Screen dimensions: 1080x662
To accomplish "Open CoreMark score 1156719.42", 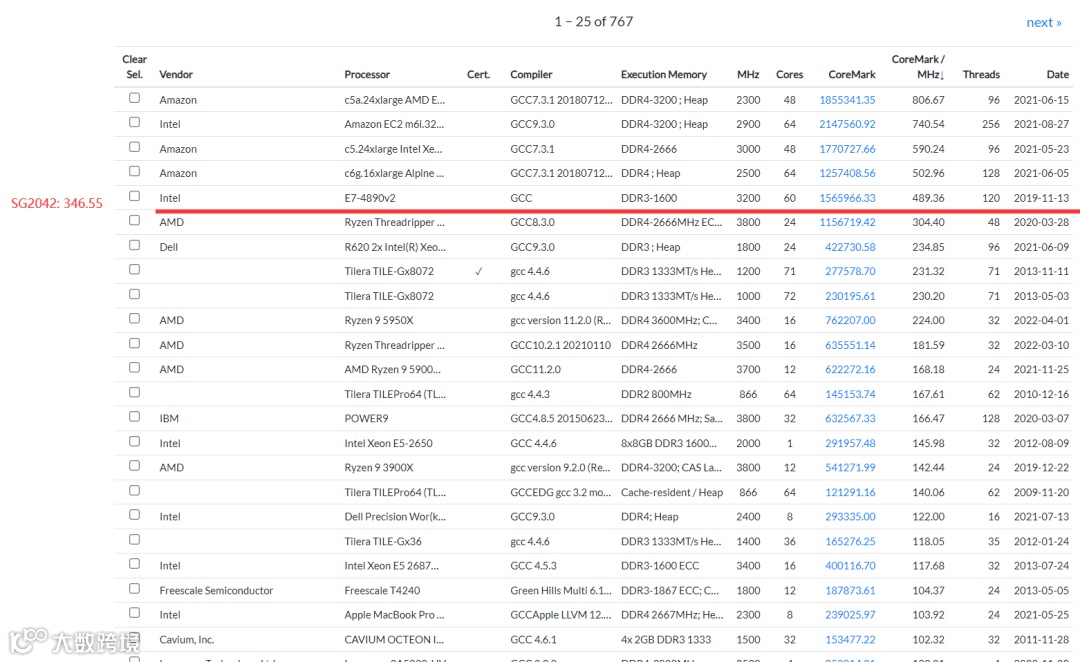I will click(x=847, y=222).
